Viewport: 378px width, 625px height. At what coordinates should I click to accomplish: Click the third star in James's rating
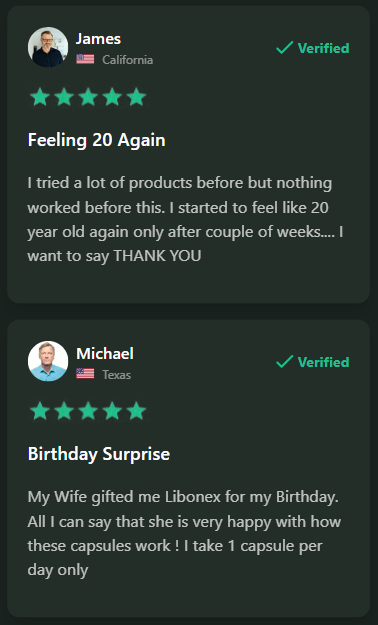click(x=88, y=97)
